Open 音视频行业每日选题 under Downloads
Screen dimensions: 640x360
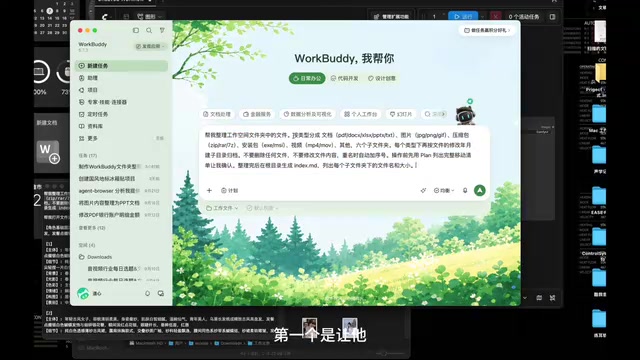tap(123, 269)
